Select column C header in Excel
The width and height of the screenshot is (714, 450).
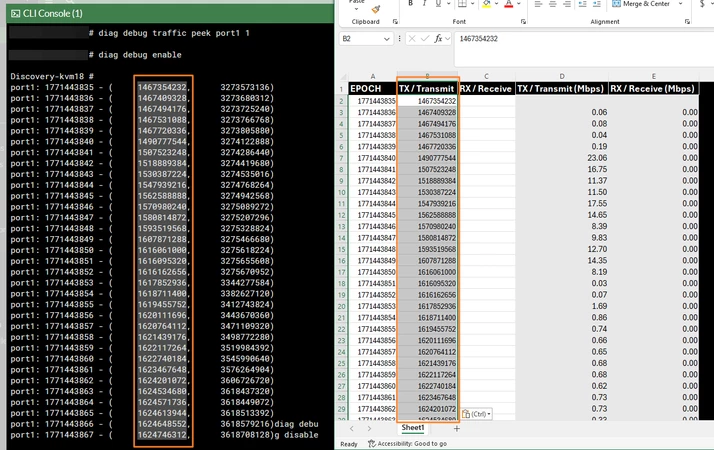pyautogui.click(x=486, y=77)
